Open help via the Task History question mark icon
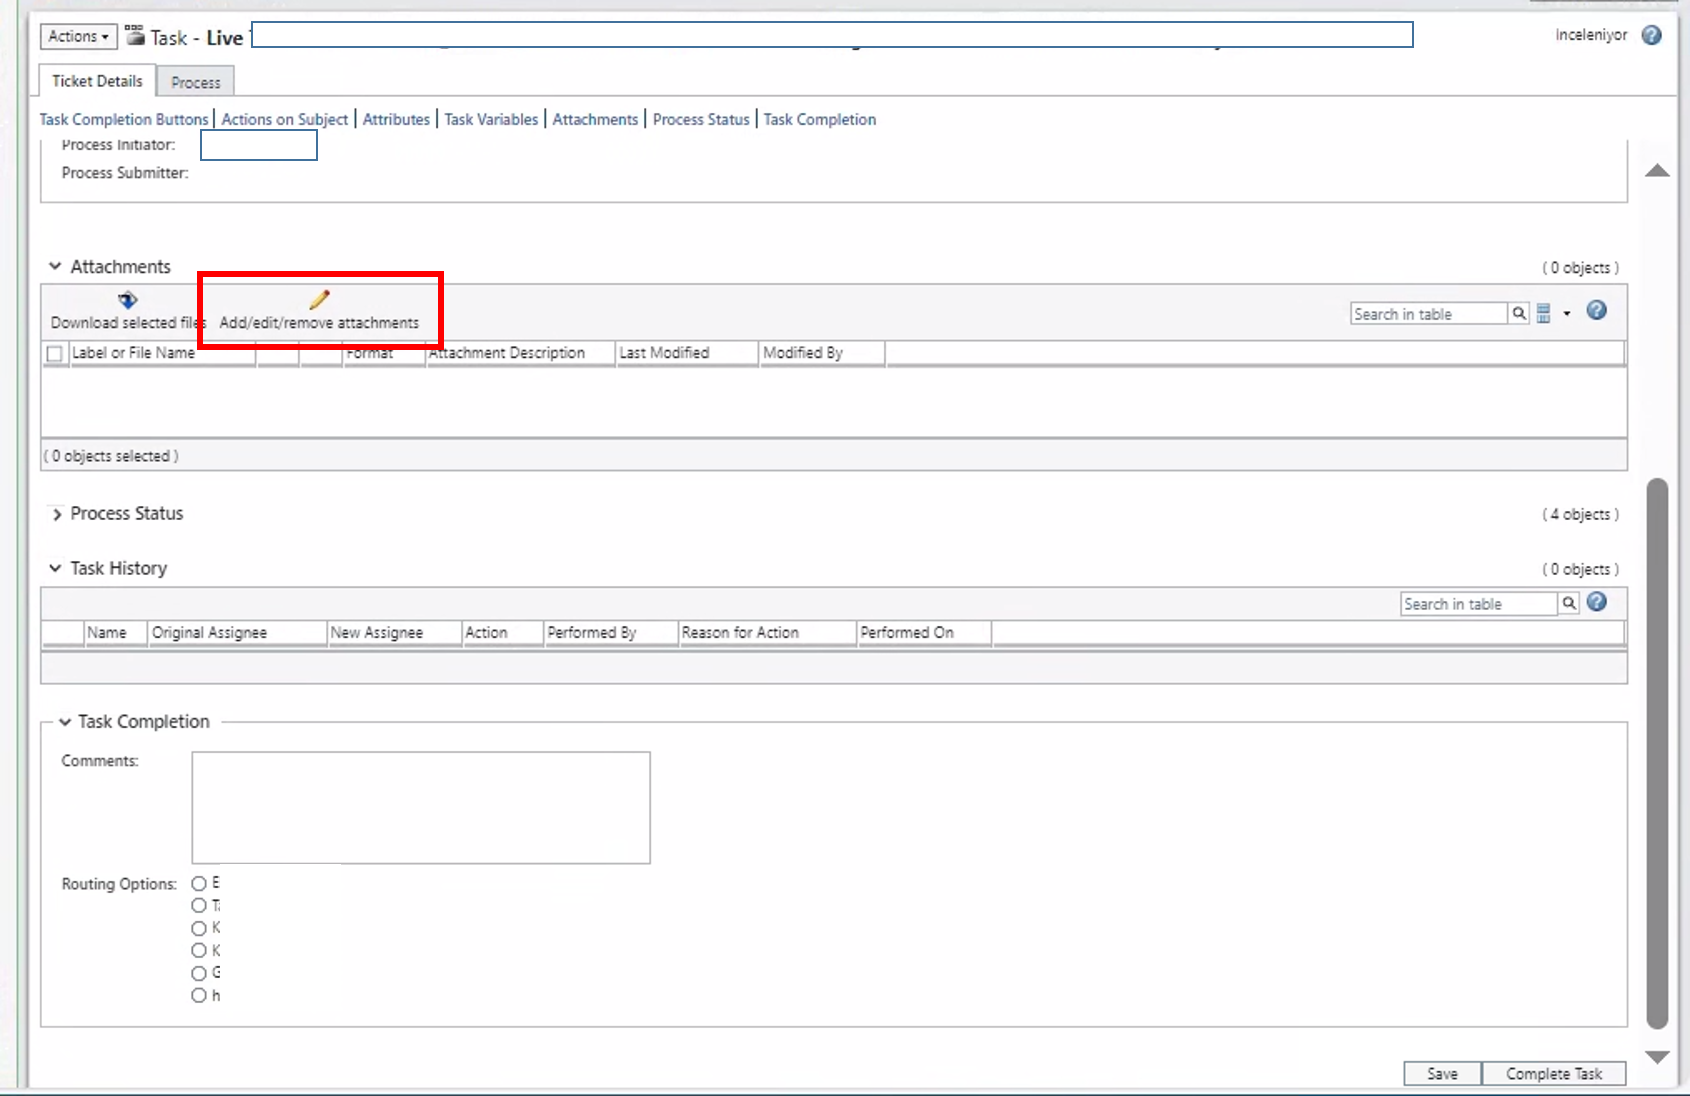1690x1096 pixels. (1596, 602)
